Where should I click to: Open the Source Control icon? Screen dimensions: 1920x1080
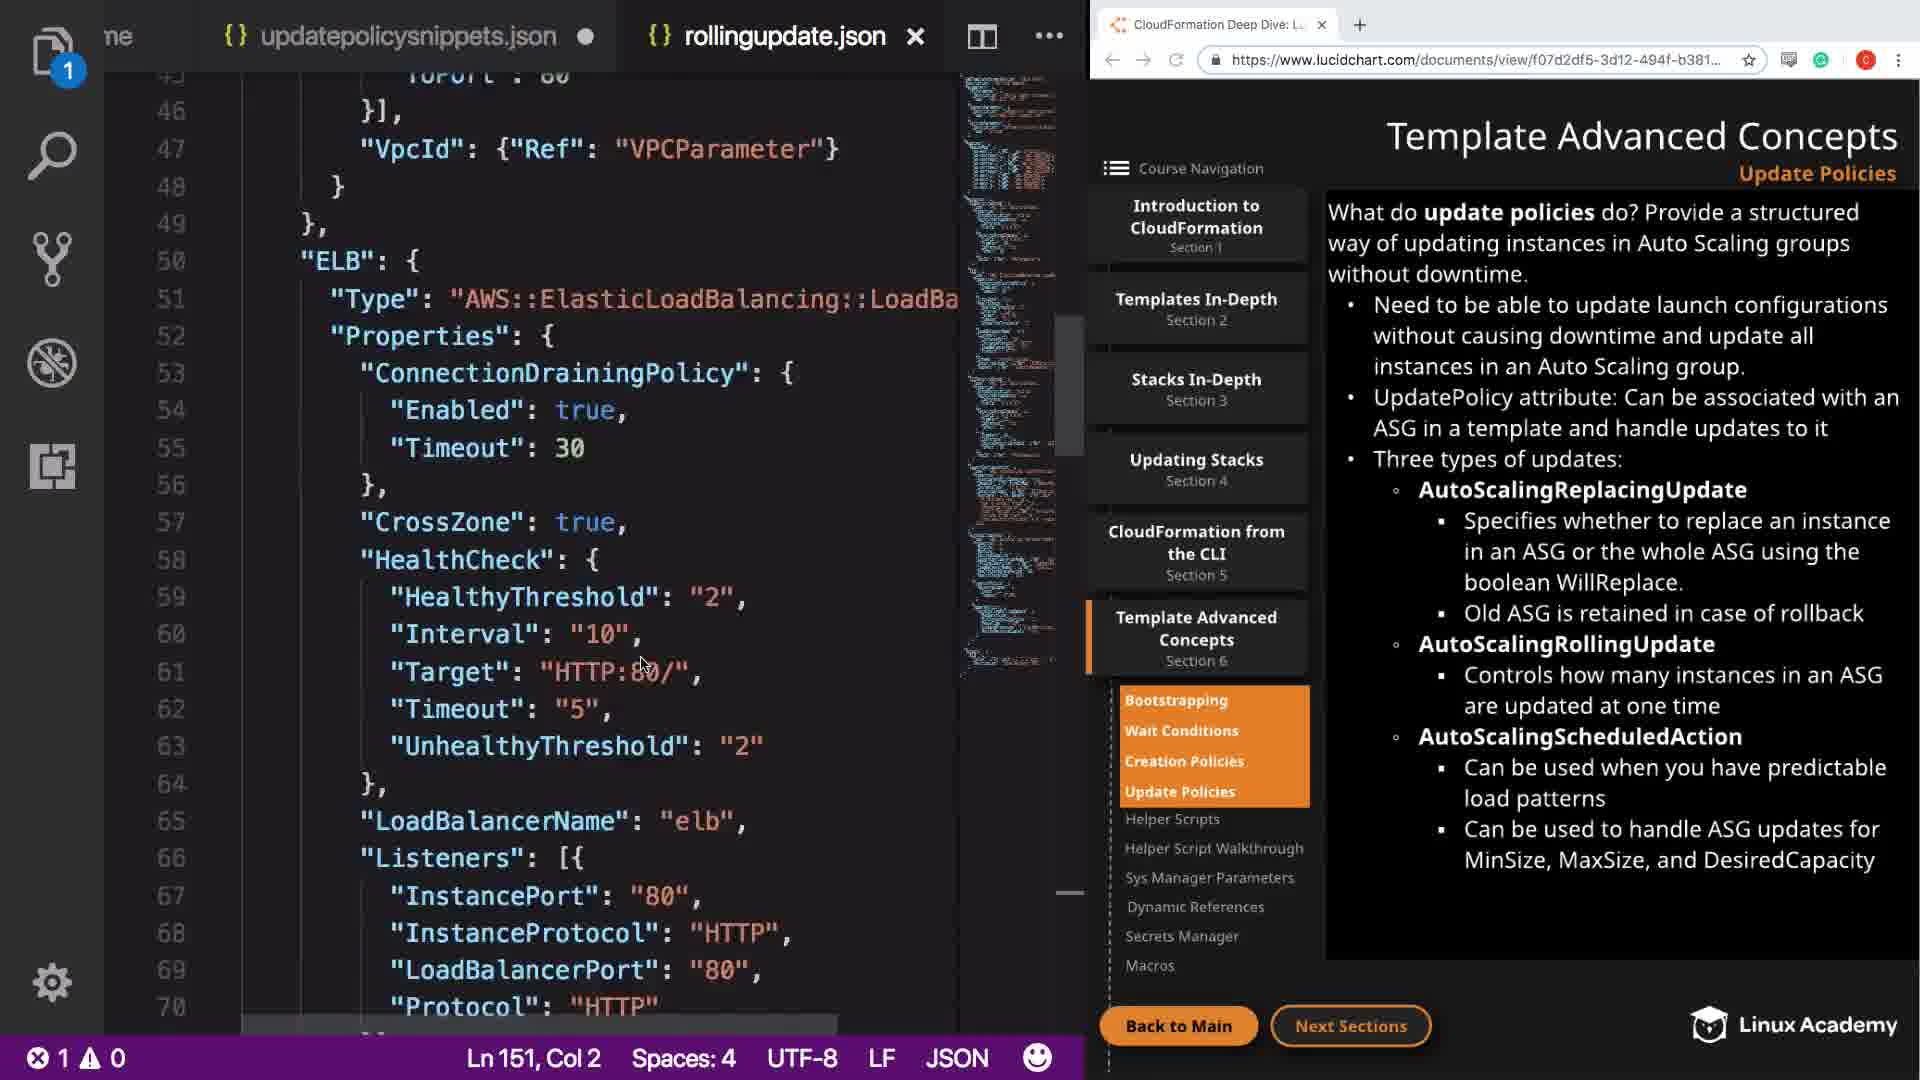(52, 259)
